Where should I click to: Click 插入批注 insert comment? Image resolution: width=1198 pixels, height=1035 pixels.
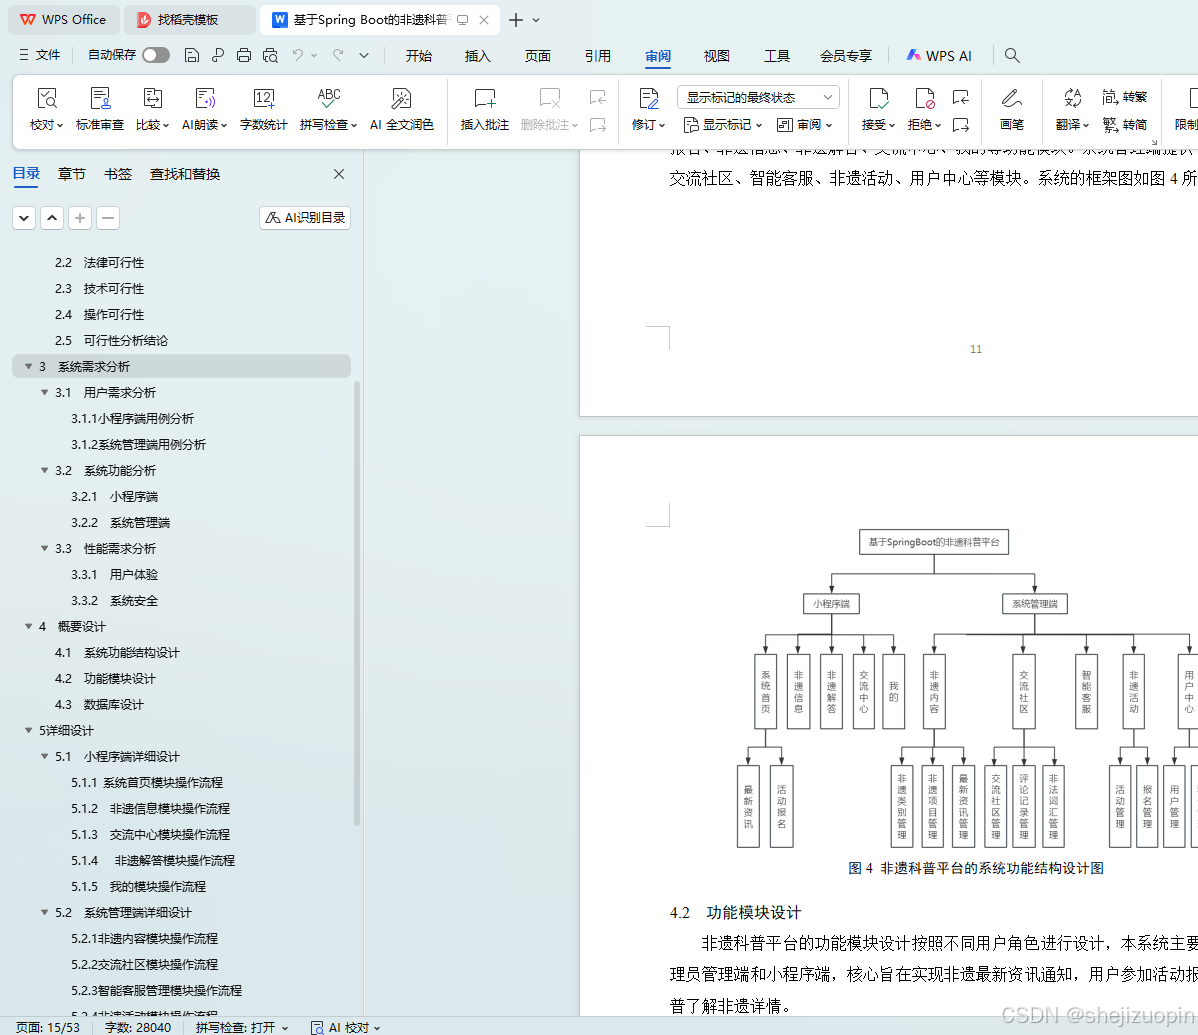click(x=484, y=109)
